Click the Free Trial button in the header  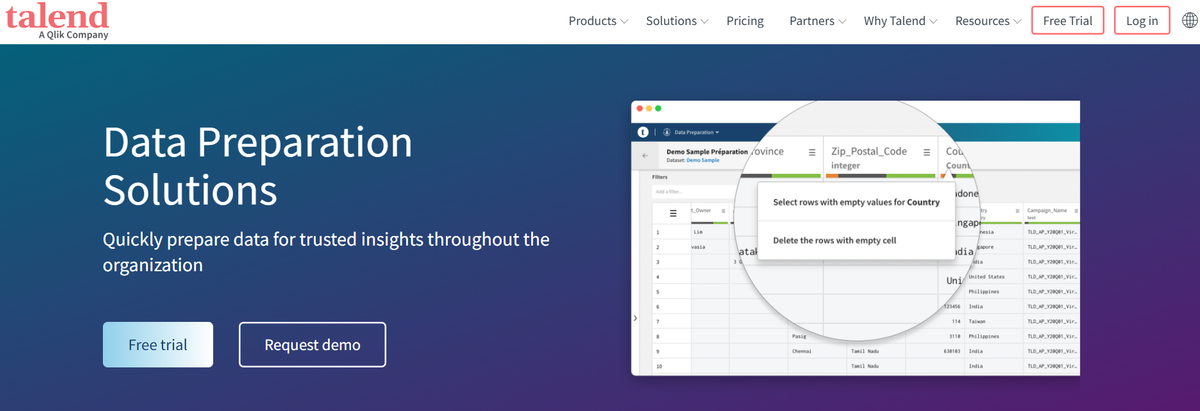(1068, 21)
